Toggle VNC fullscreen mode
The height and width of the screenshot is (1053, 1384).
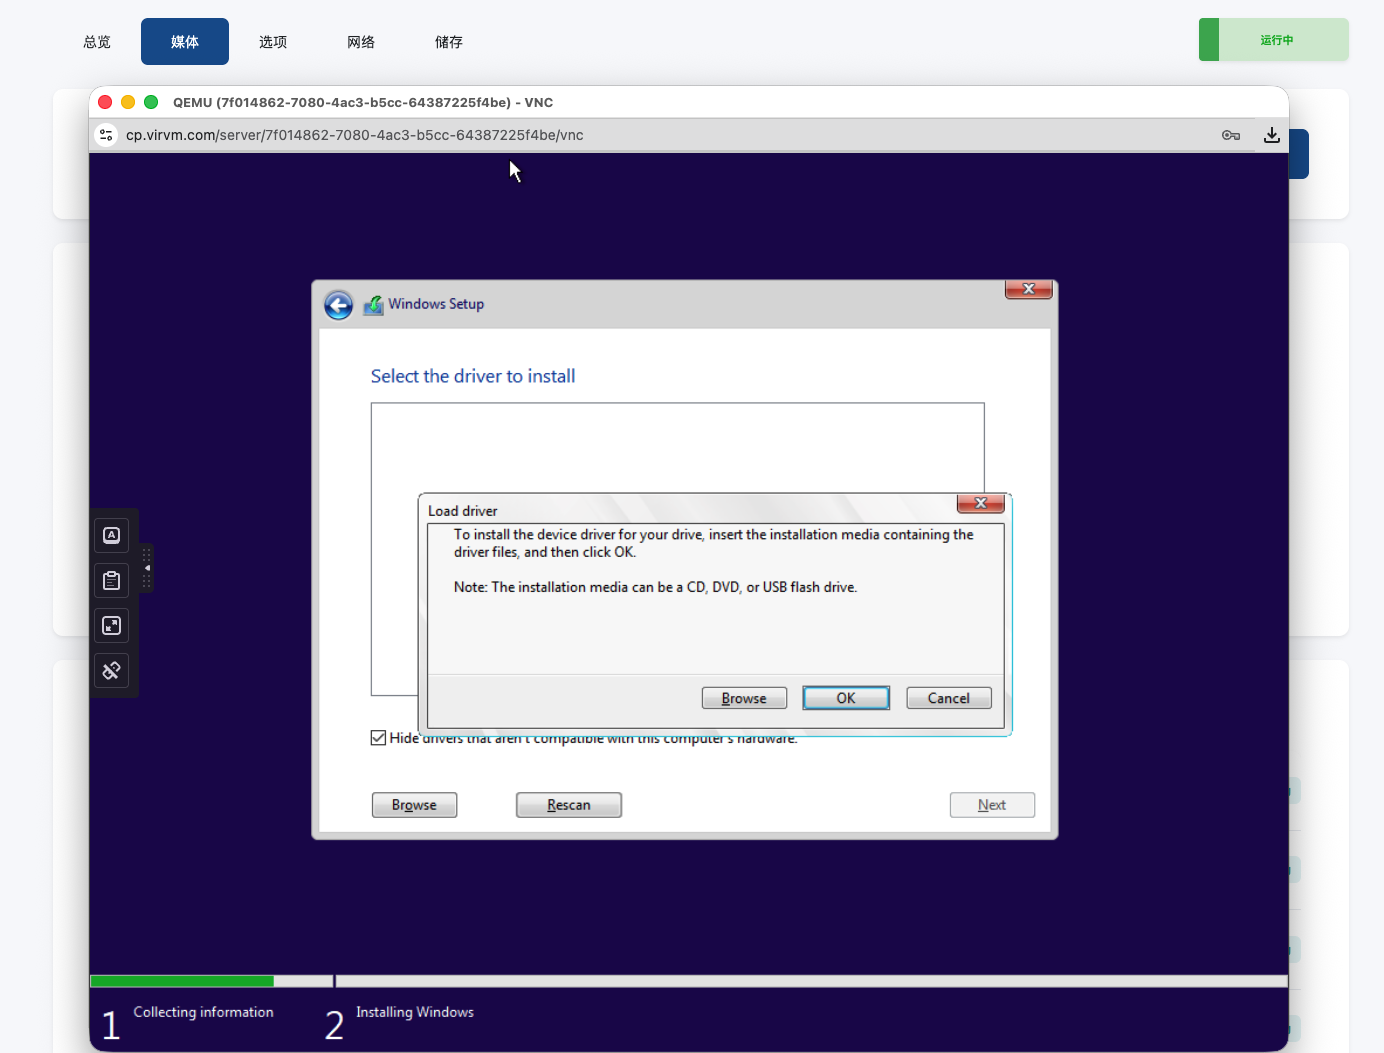pyautogui.click(x=112, y=626)
